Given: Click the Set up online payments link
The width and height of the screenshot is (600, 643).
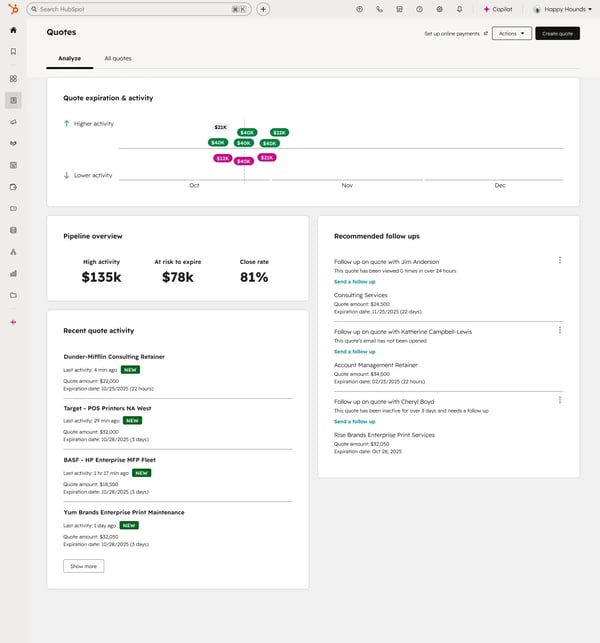Looking at the screenshot, I should (452, 34).
